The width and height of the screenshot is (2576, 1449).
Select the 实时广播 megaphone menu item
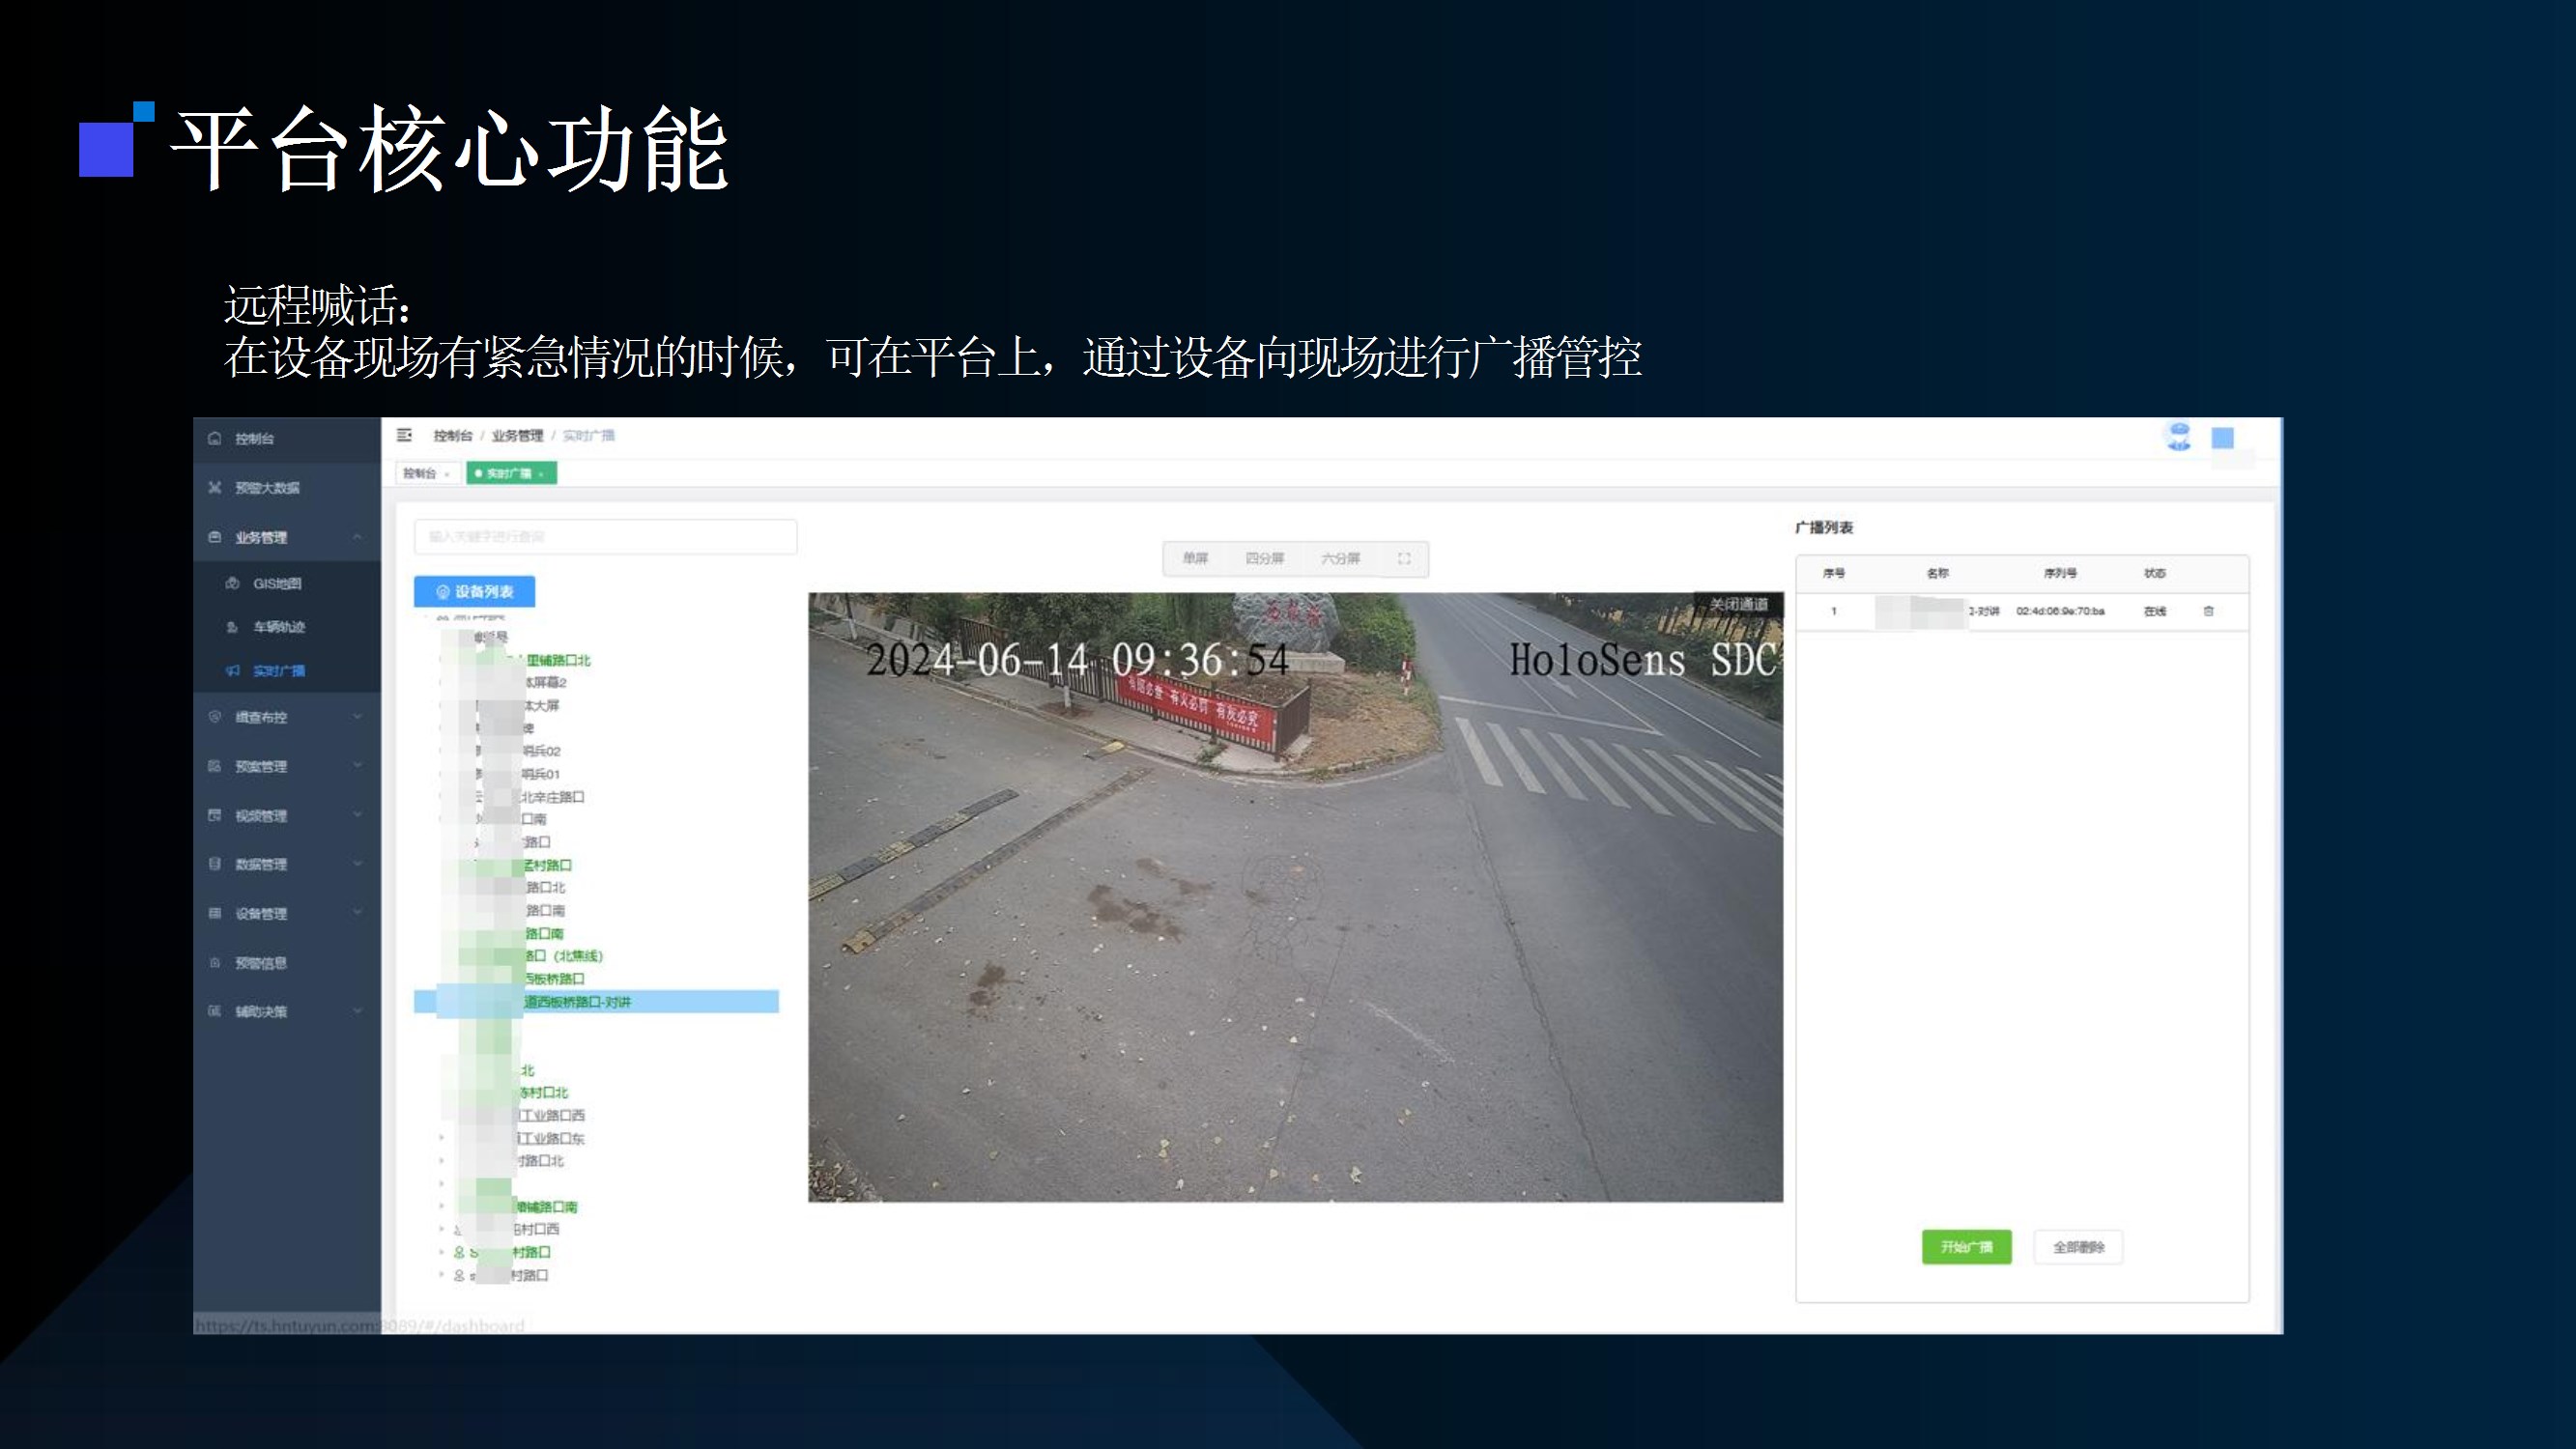277,671
